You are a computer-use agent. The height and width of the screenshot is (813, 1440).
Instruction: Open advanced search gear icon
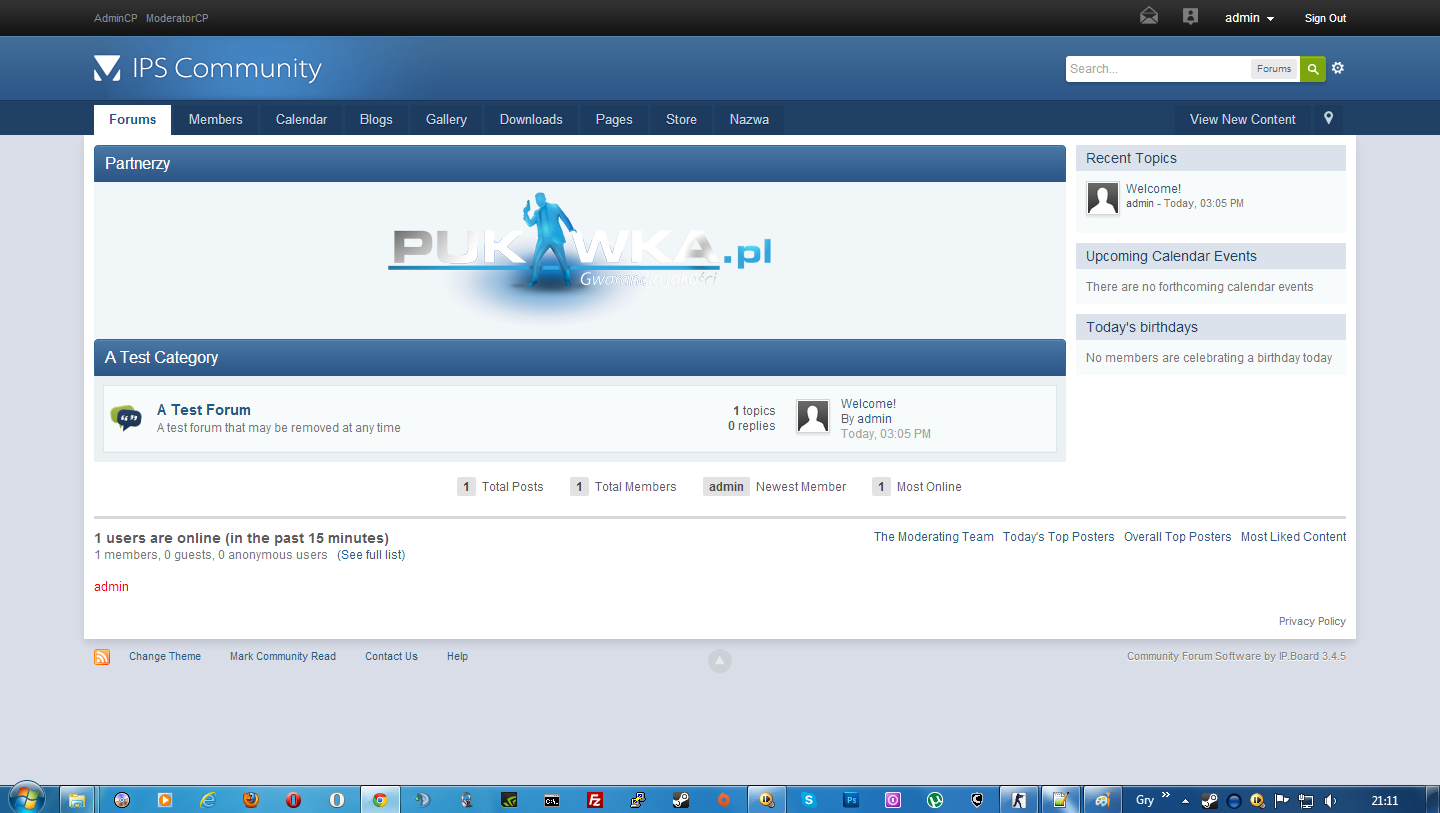[1338, 68]
